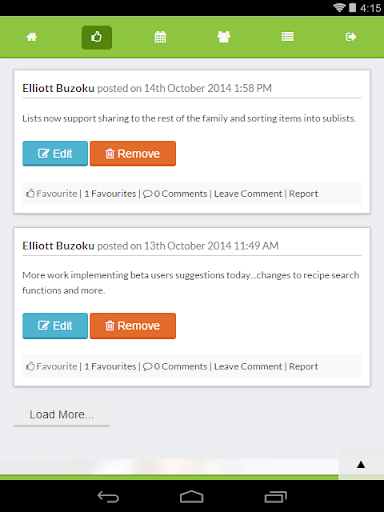Edit the 13th October post
The width and height of the screenshot is (384, 512).
tap(55, 326)
